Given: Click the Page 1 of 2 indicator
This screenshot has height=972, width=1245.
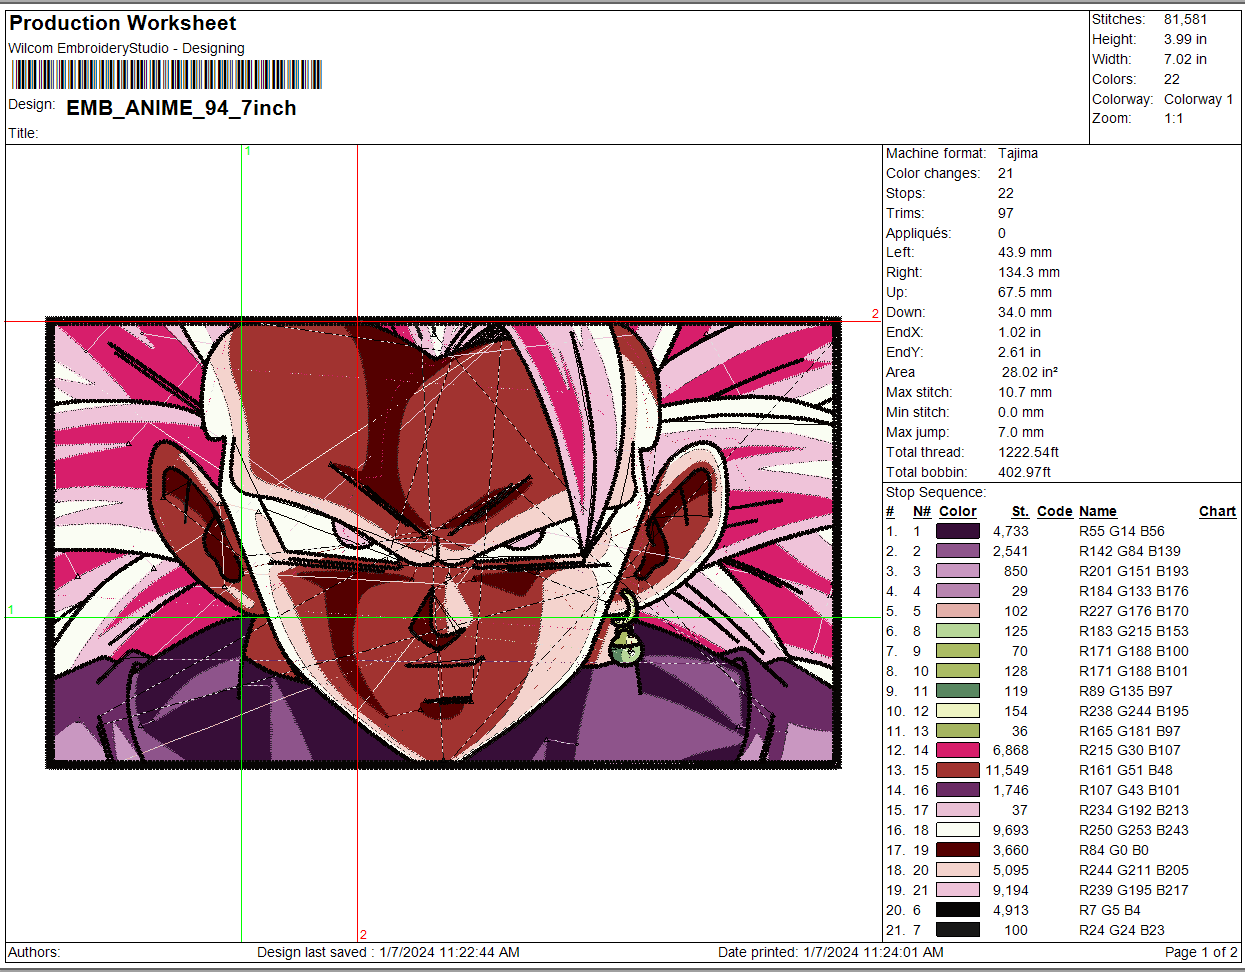Looking at the screenshot, I should pos(1201,952).
